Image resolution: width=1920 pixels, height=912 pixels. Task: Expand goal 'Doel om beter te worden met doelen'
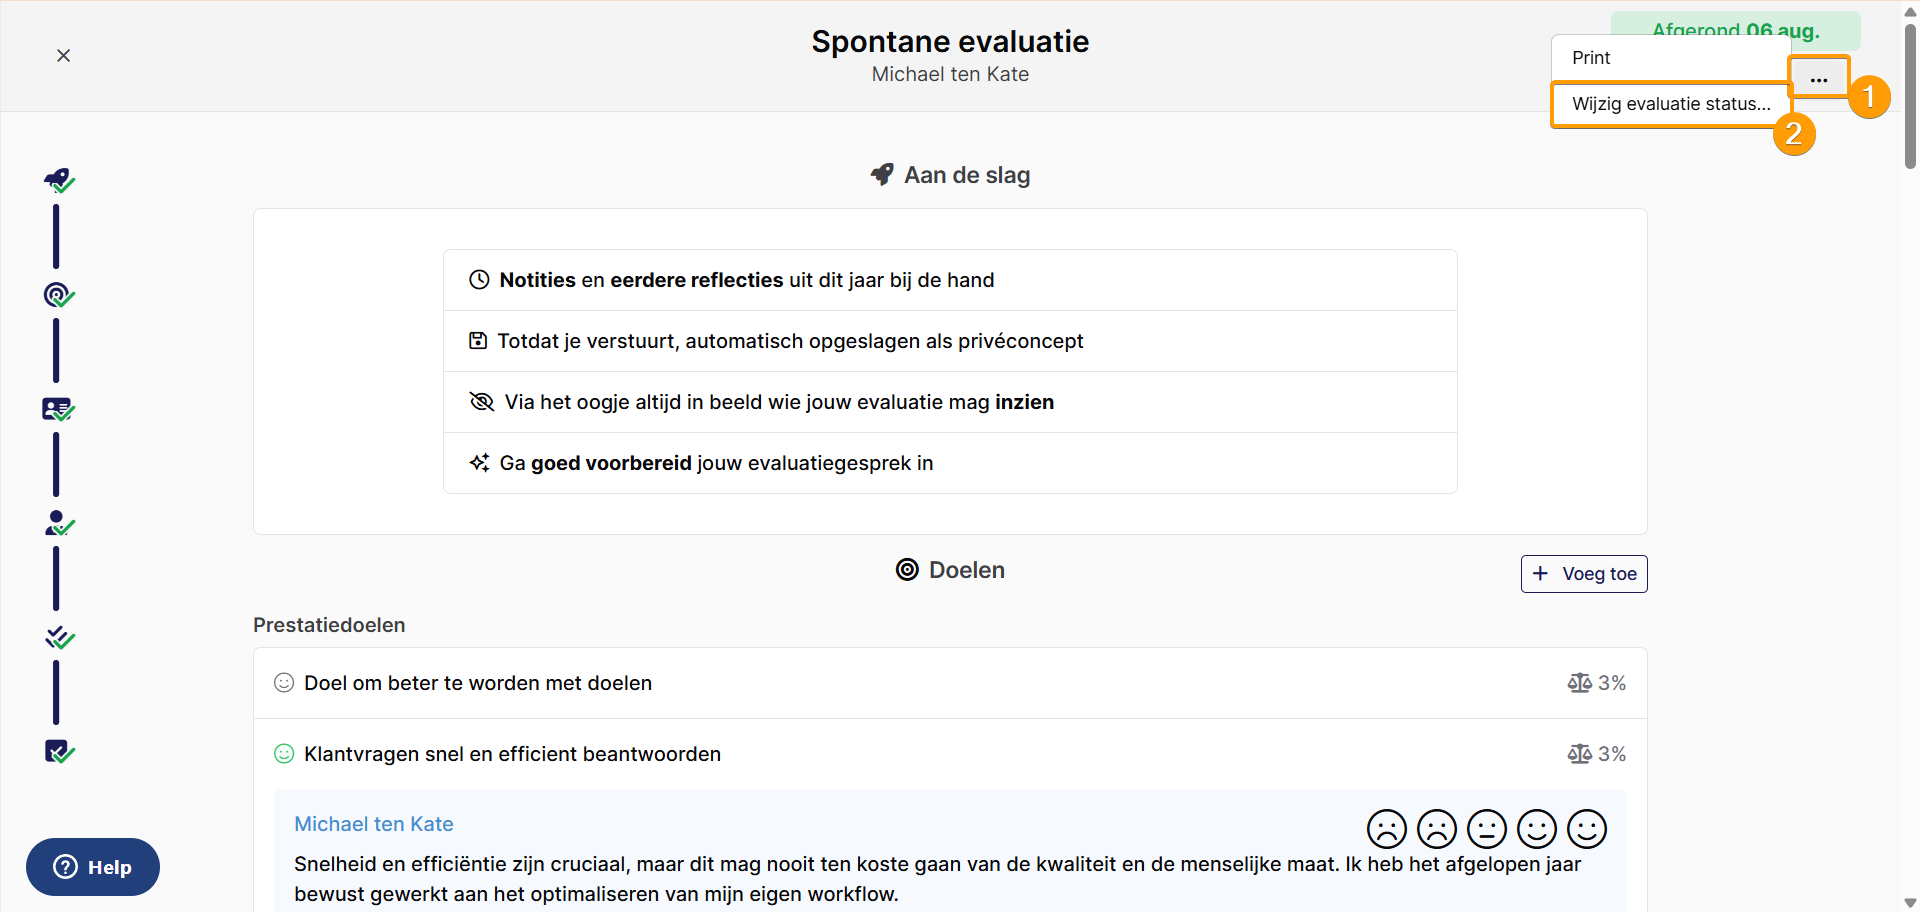click(950, 683)
